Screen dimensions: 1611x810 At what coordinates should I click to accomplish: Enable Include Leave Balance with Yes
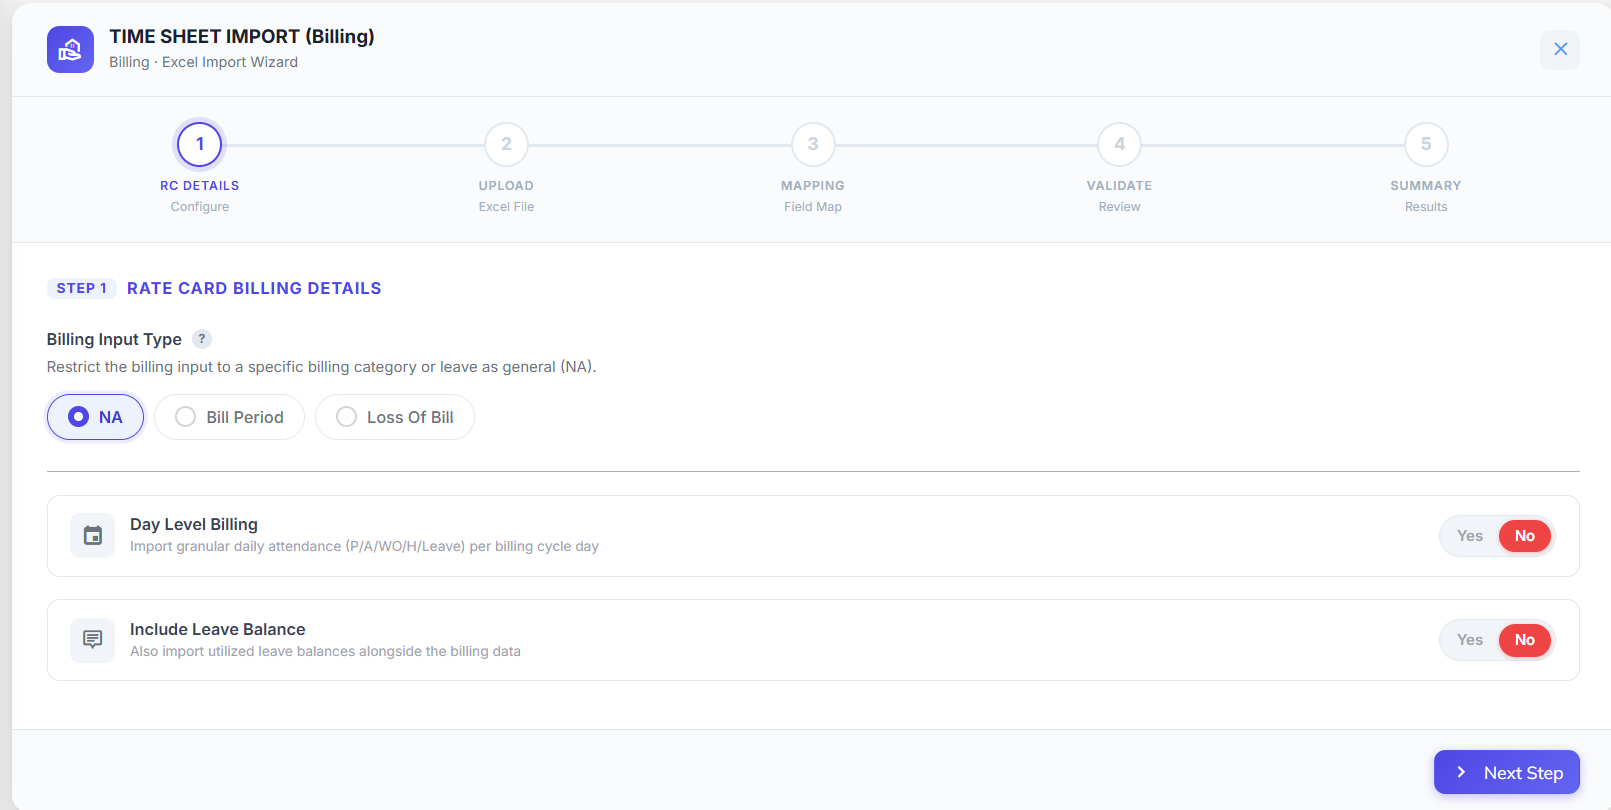1469,640
